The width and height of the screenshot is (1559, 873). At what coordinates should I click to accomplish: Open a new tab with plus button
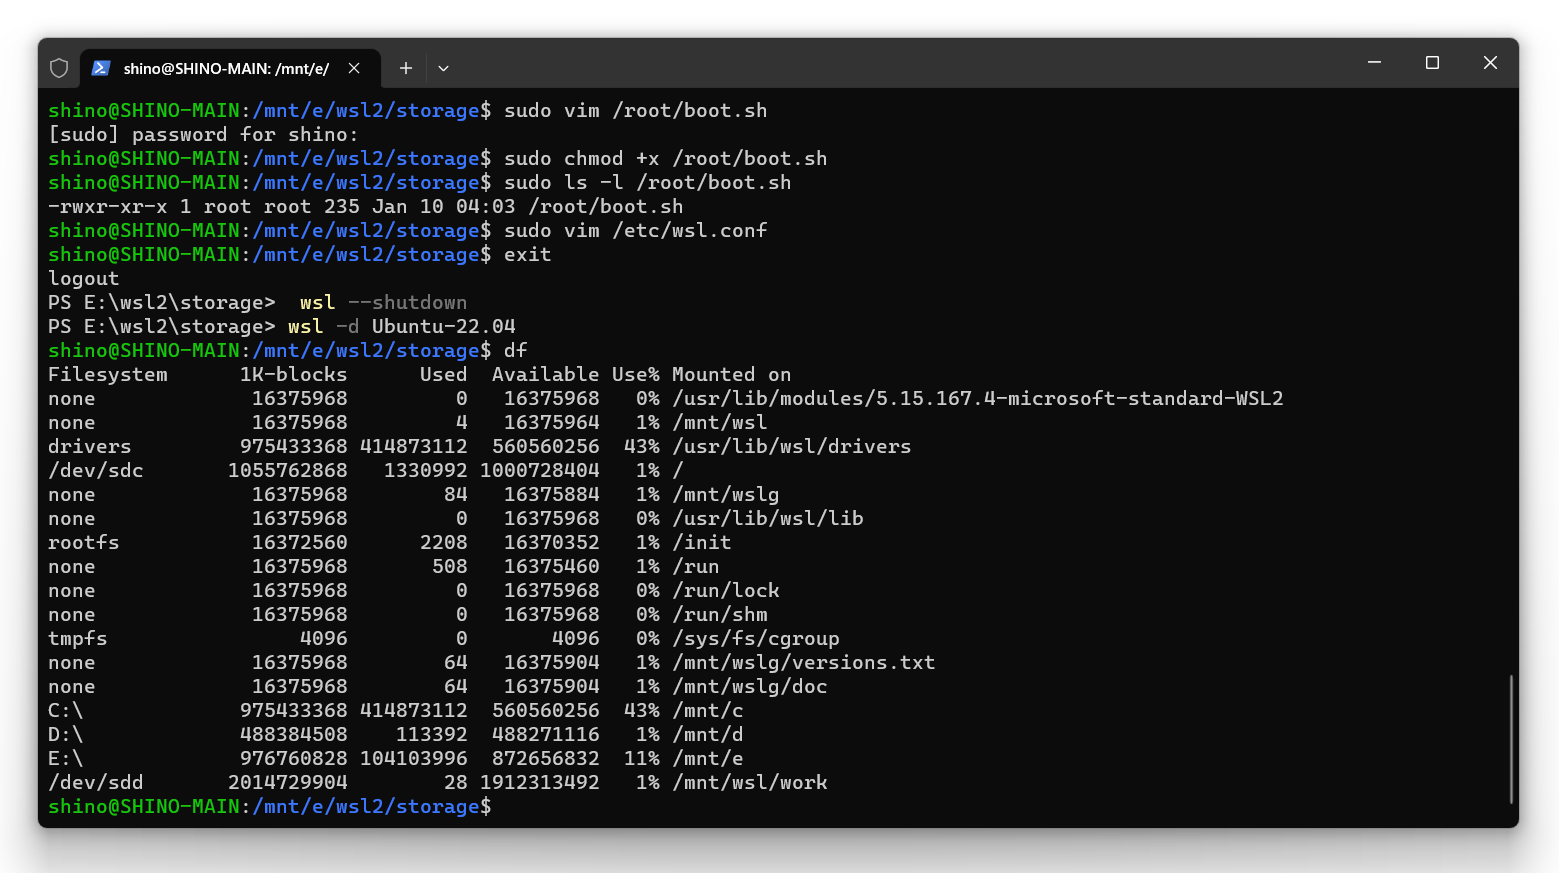click(405, 68)
